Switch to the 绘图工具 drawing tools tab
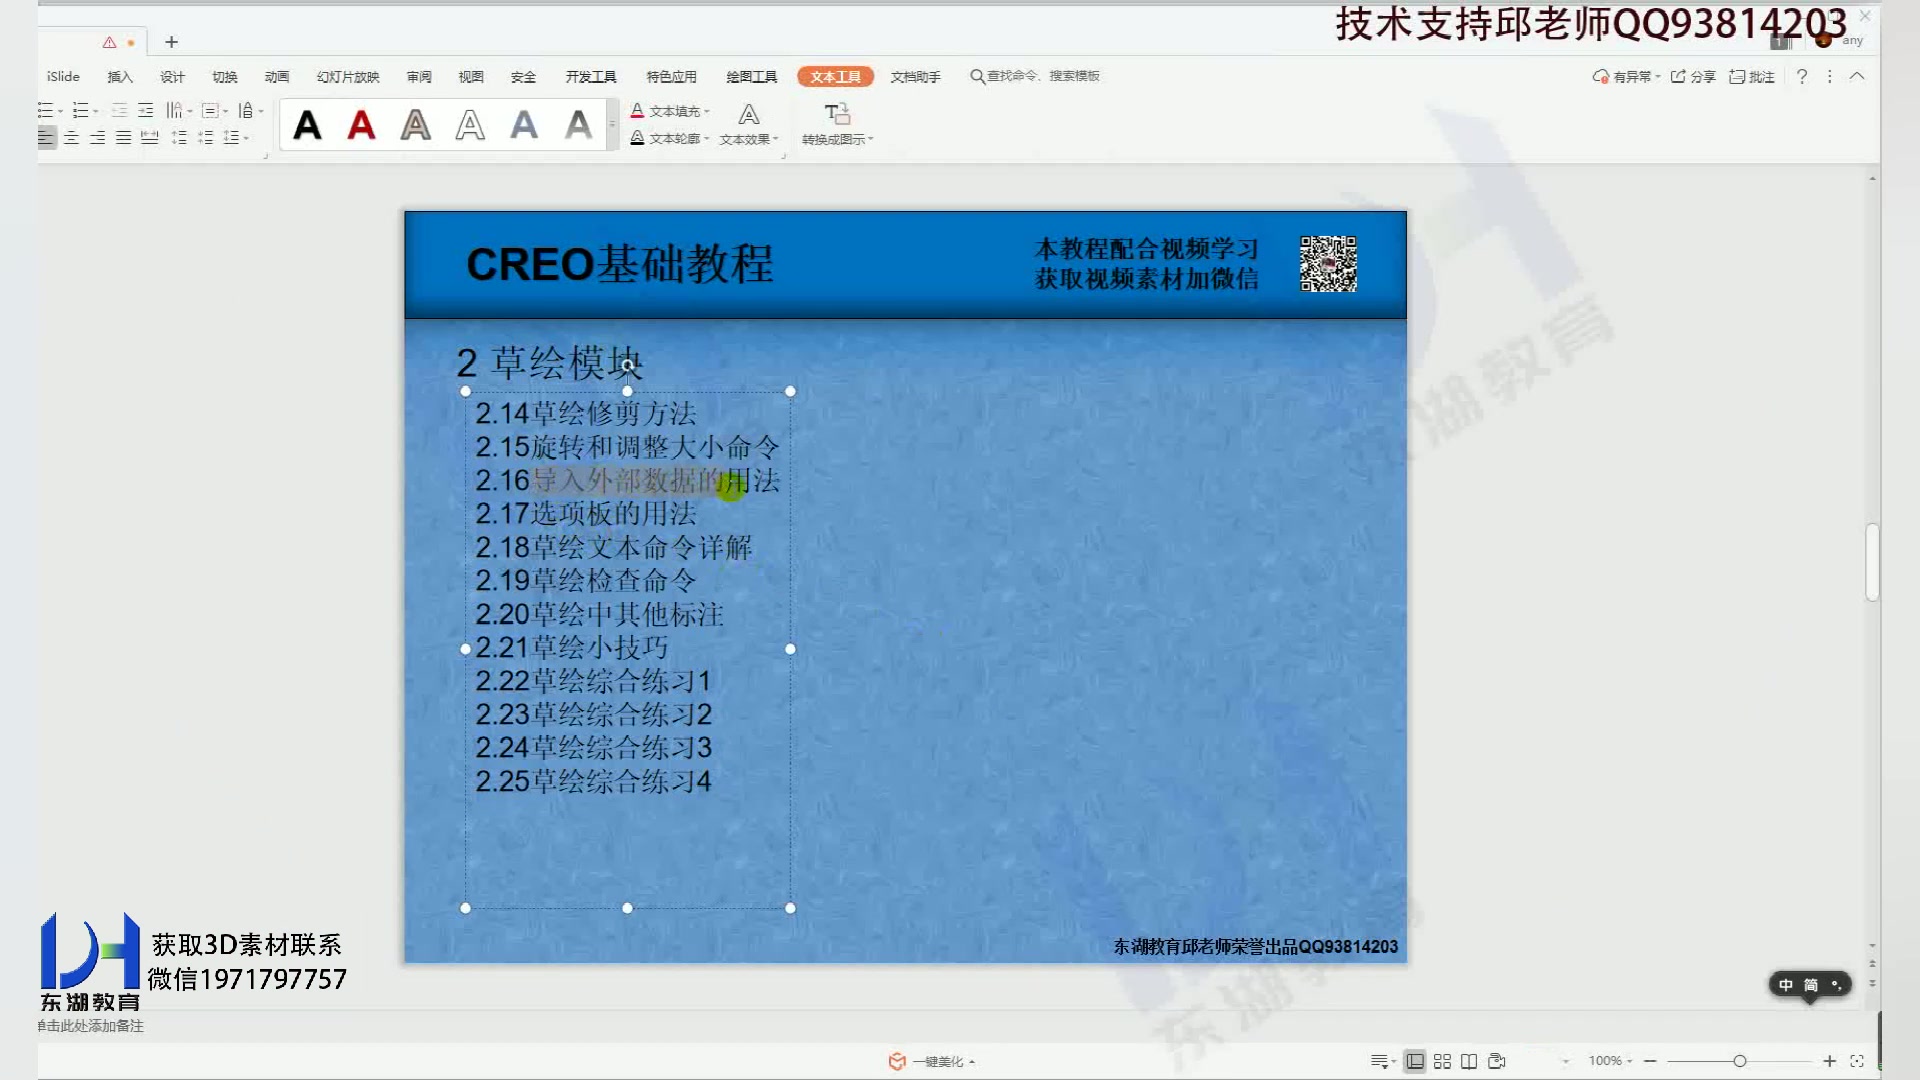 (751, 77)
